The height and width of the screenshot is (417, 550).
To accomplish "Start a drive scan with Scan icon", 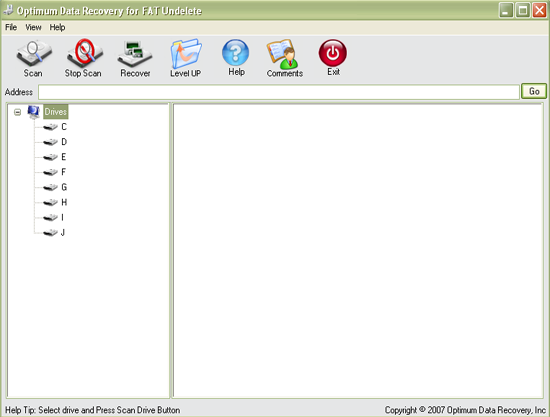I will coord(34,53).
